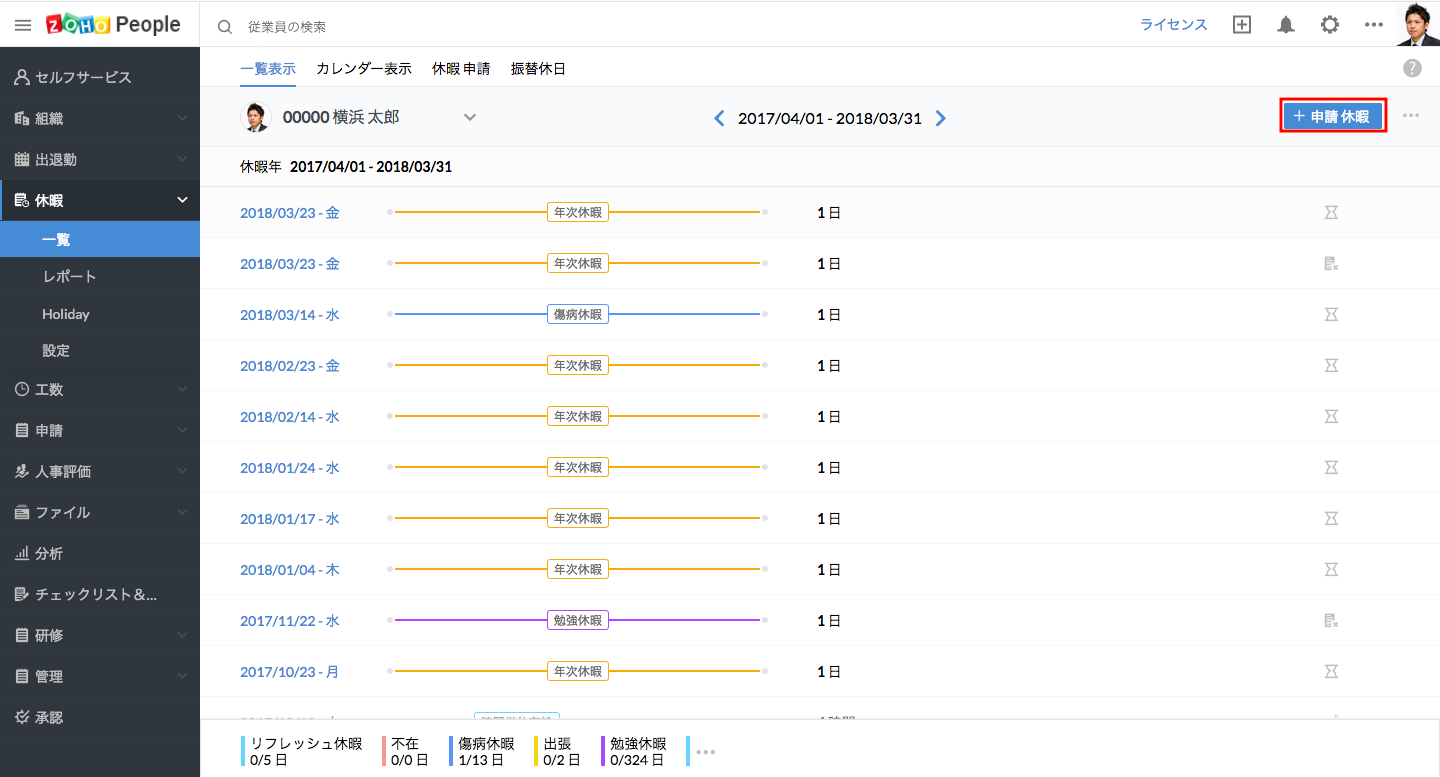Screen dimensions: 1440x777
Task: Click the 傷病休暇 balance color indicator
Action: 452,751
